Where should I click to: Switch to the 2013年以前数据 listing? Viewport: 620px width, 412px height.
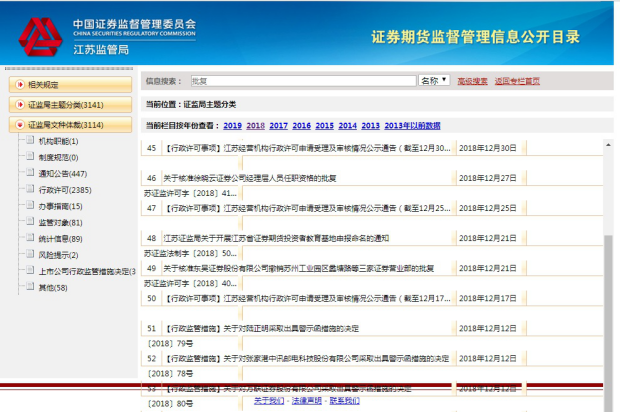click(x=412, y=126)
